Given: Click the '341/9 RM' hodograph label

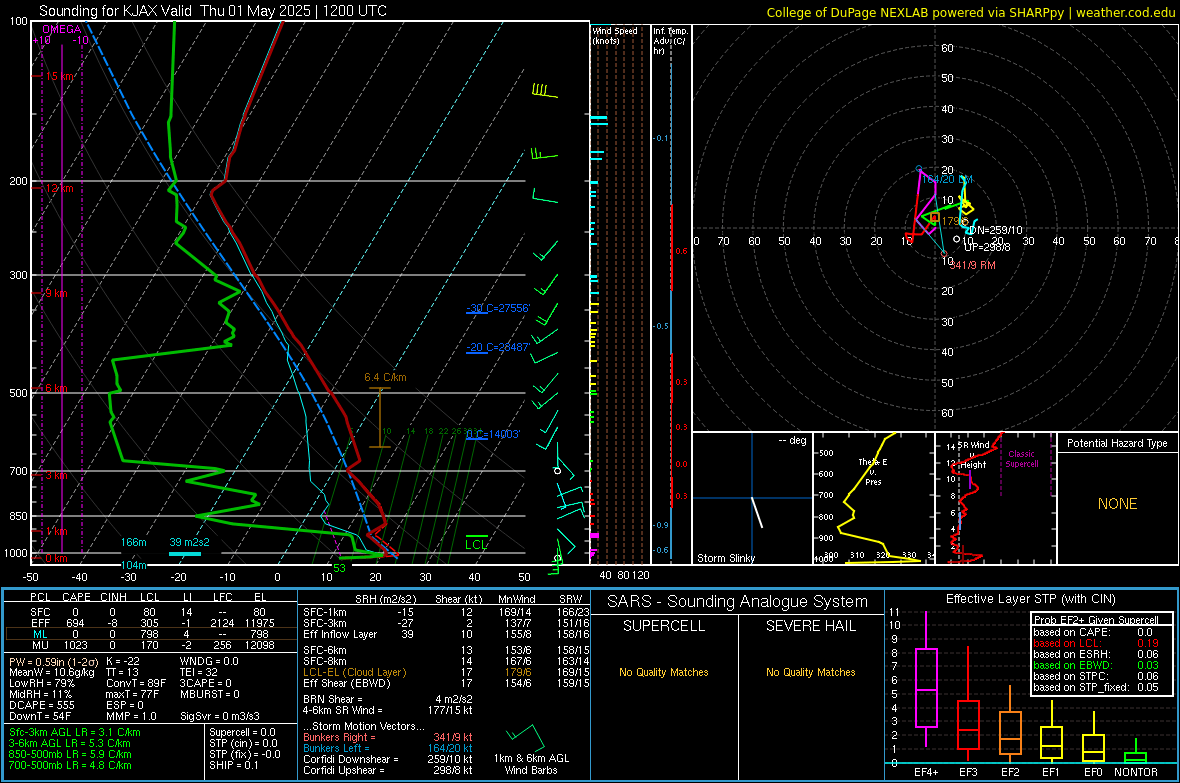Looking at the screenshot, I should pyautogui.click(x=972, y=265).
